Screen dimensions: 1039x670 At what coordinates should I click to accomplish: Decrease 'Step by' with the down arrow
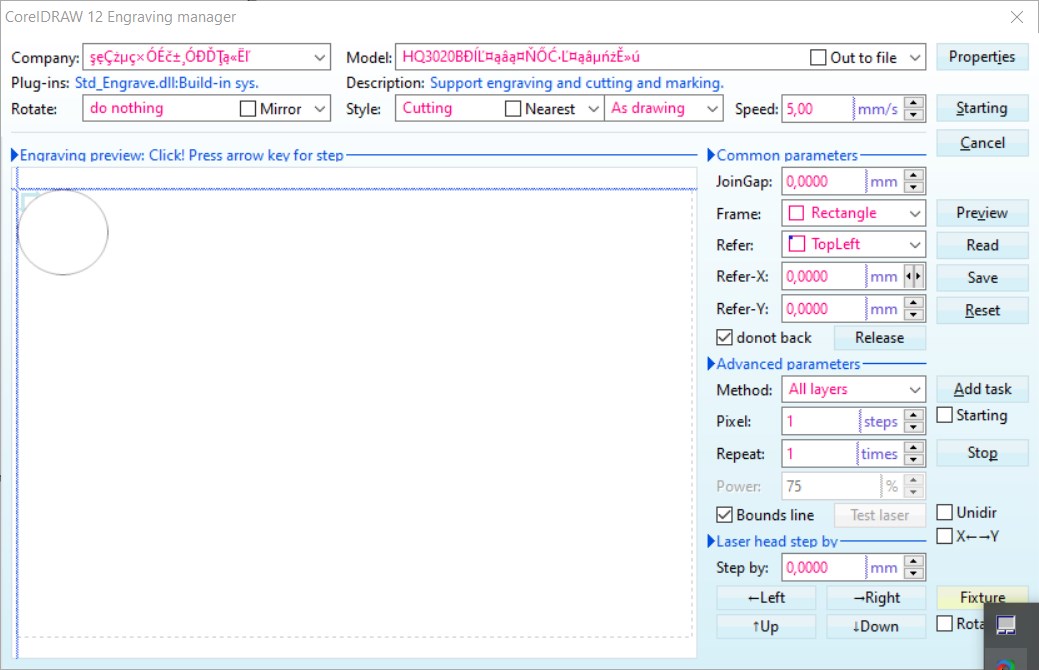pyautogui.click(x=914, y=574)
